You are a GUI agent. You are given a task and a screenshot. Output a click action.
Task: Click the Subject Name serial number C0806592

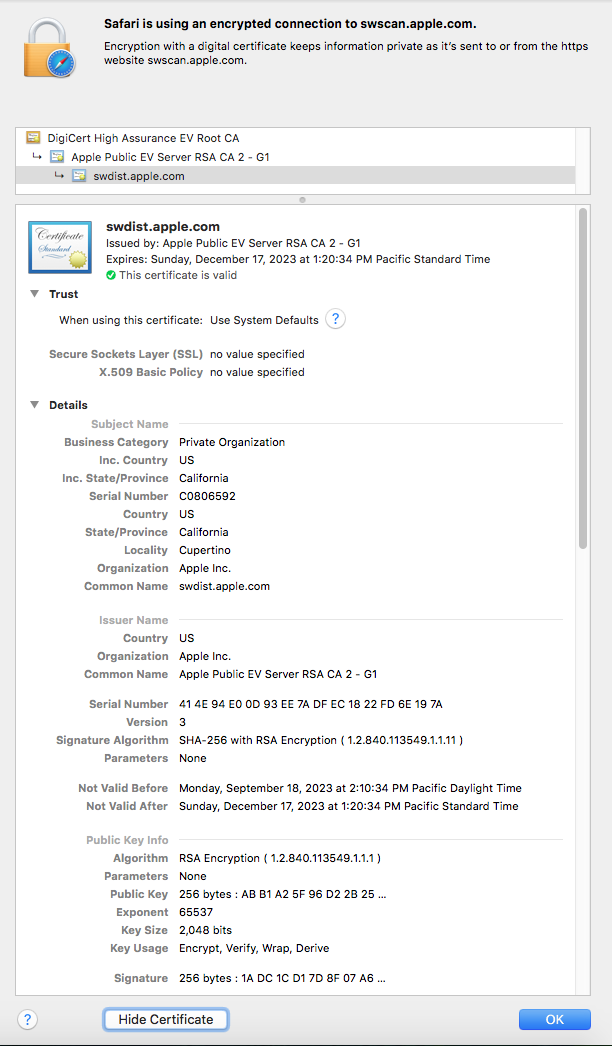(x=208, y=496)
